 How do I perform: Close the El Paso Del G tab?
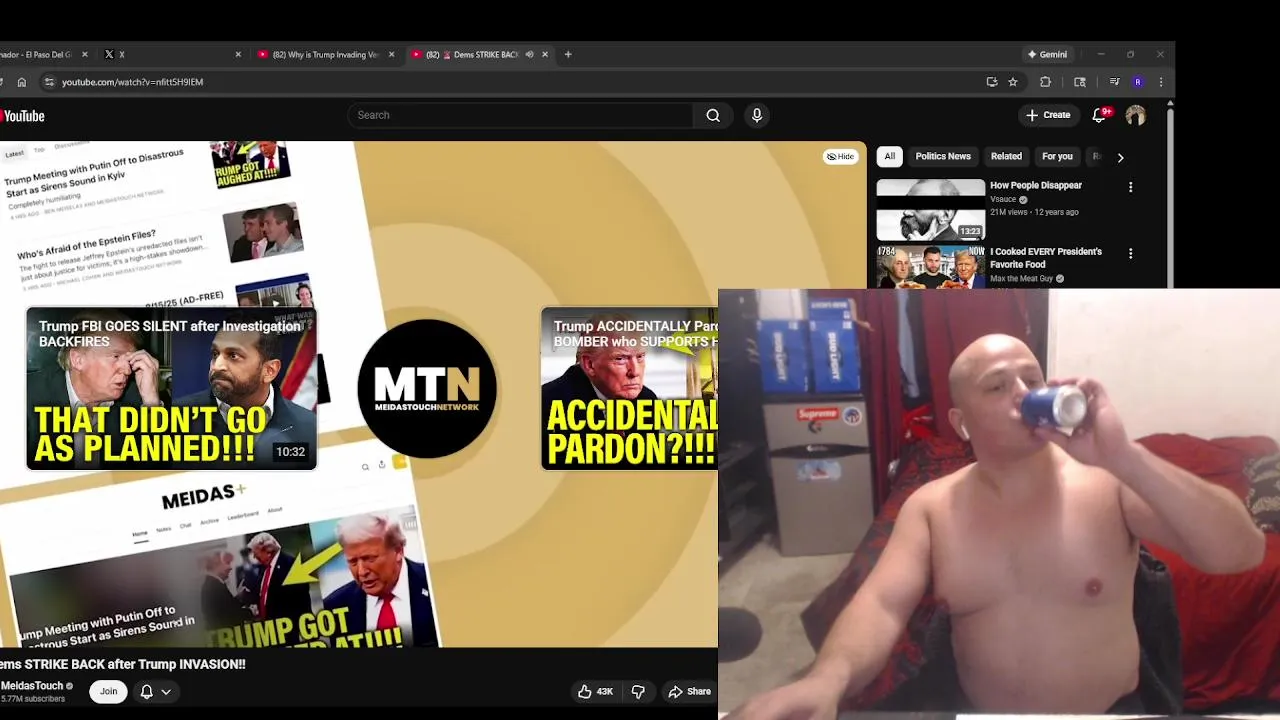tap(85, 54)
